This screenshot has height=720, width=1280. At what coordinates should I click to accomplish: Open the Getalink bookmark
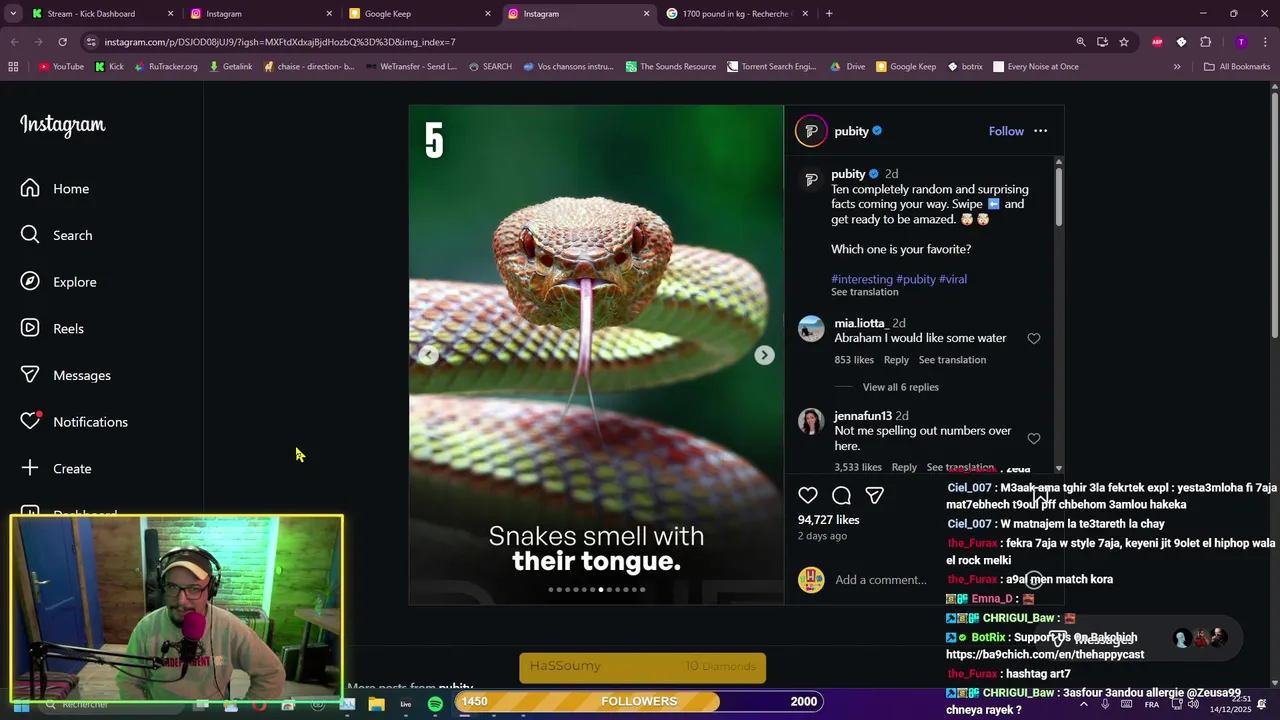pyautogui.click(x=230, y=67)
